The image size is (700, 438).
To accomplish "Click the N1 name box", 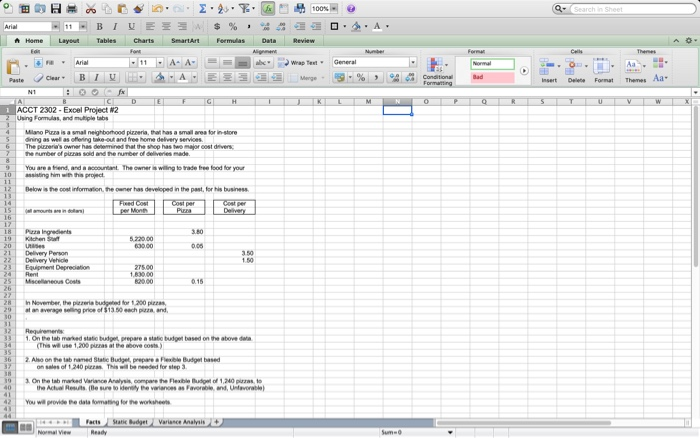I will point(32,92).
